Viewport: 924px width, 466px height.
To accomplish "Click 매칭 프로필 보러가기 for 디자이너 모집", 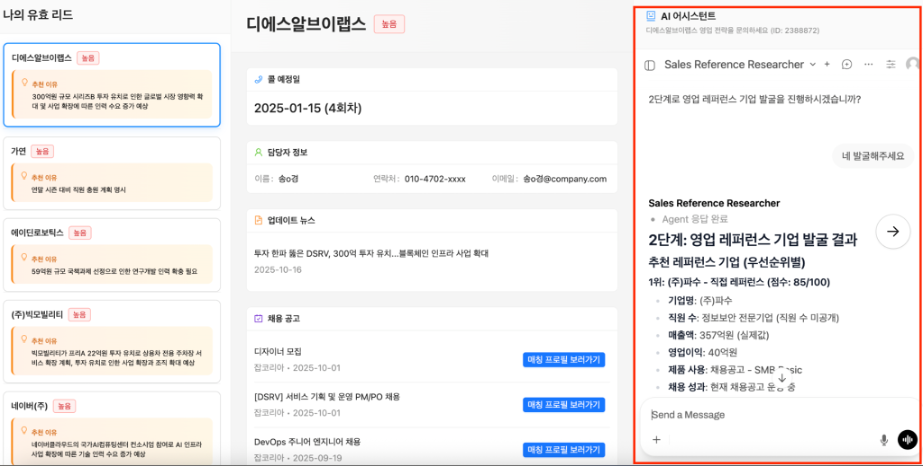I will coord(563,359).
